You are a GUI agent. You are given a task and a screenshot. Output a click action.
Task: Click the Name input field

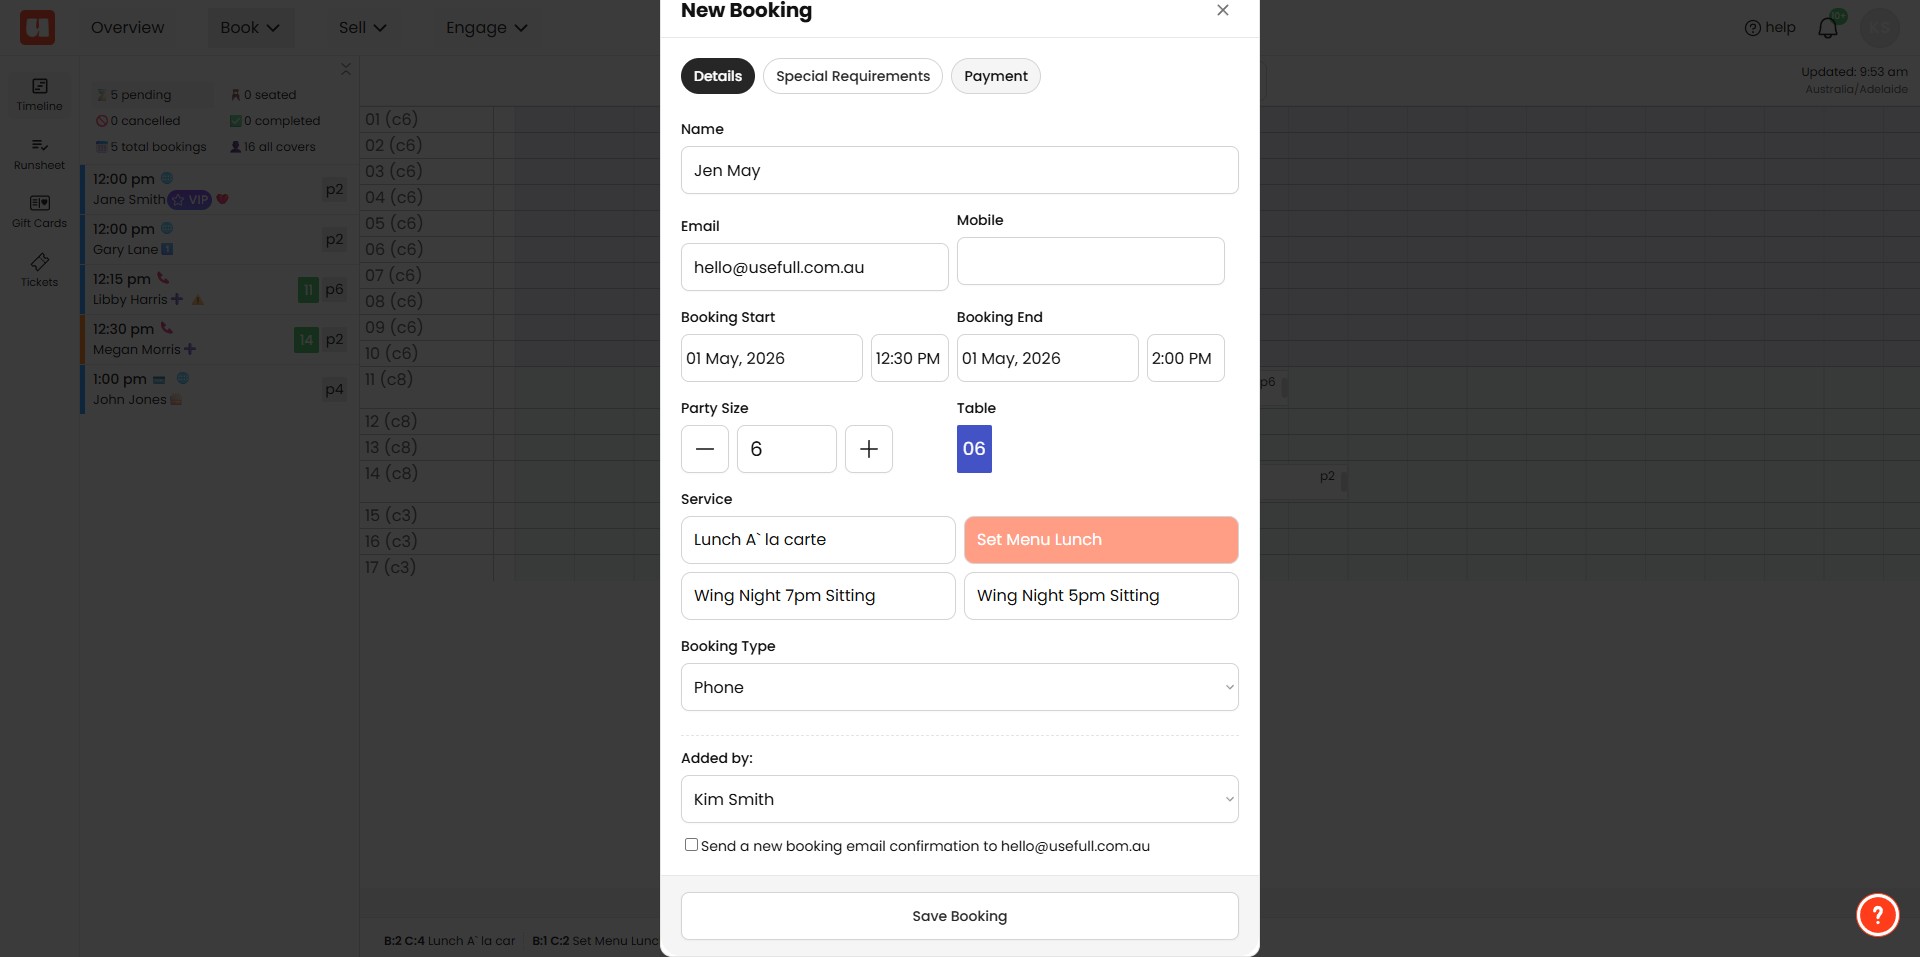tap(960, 170)
